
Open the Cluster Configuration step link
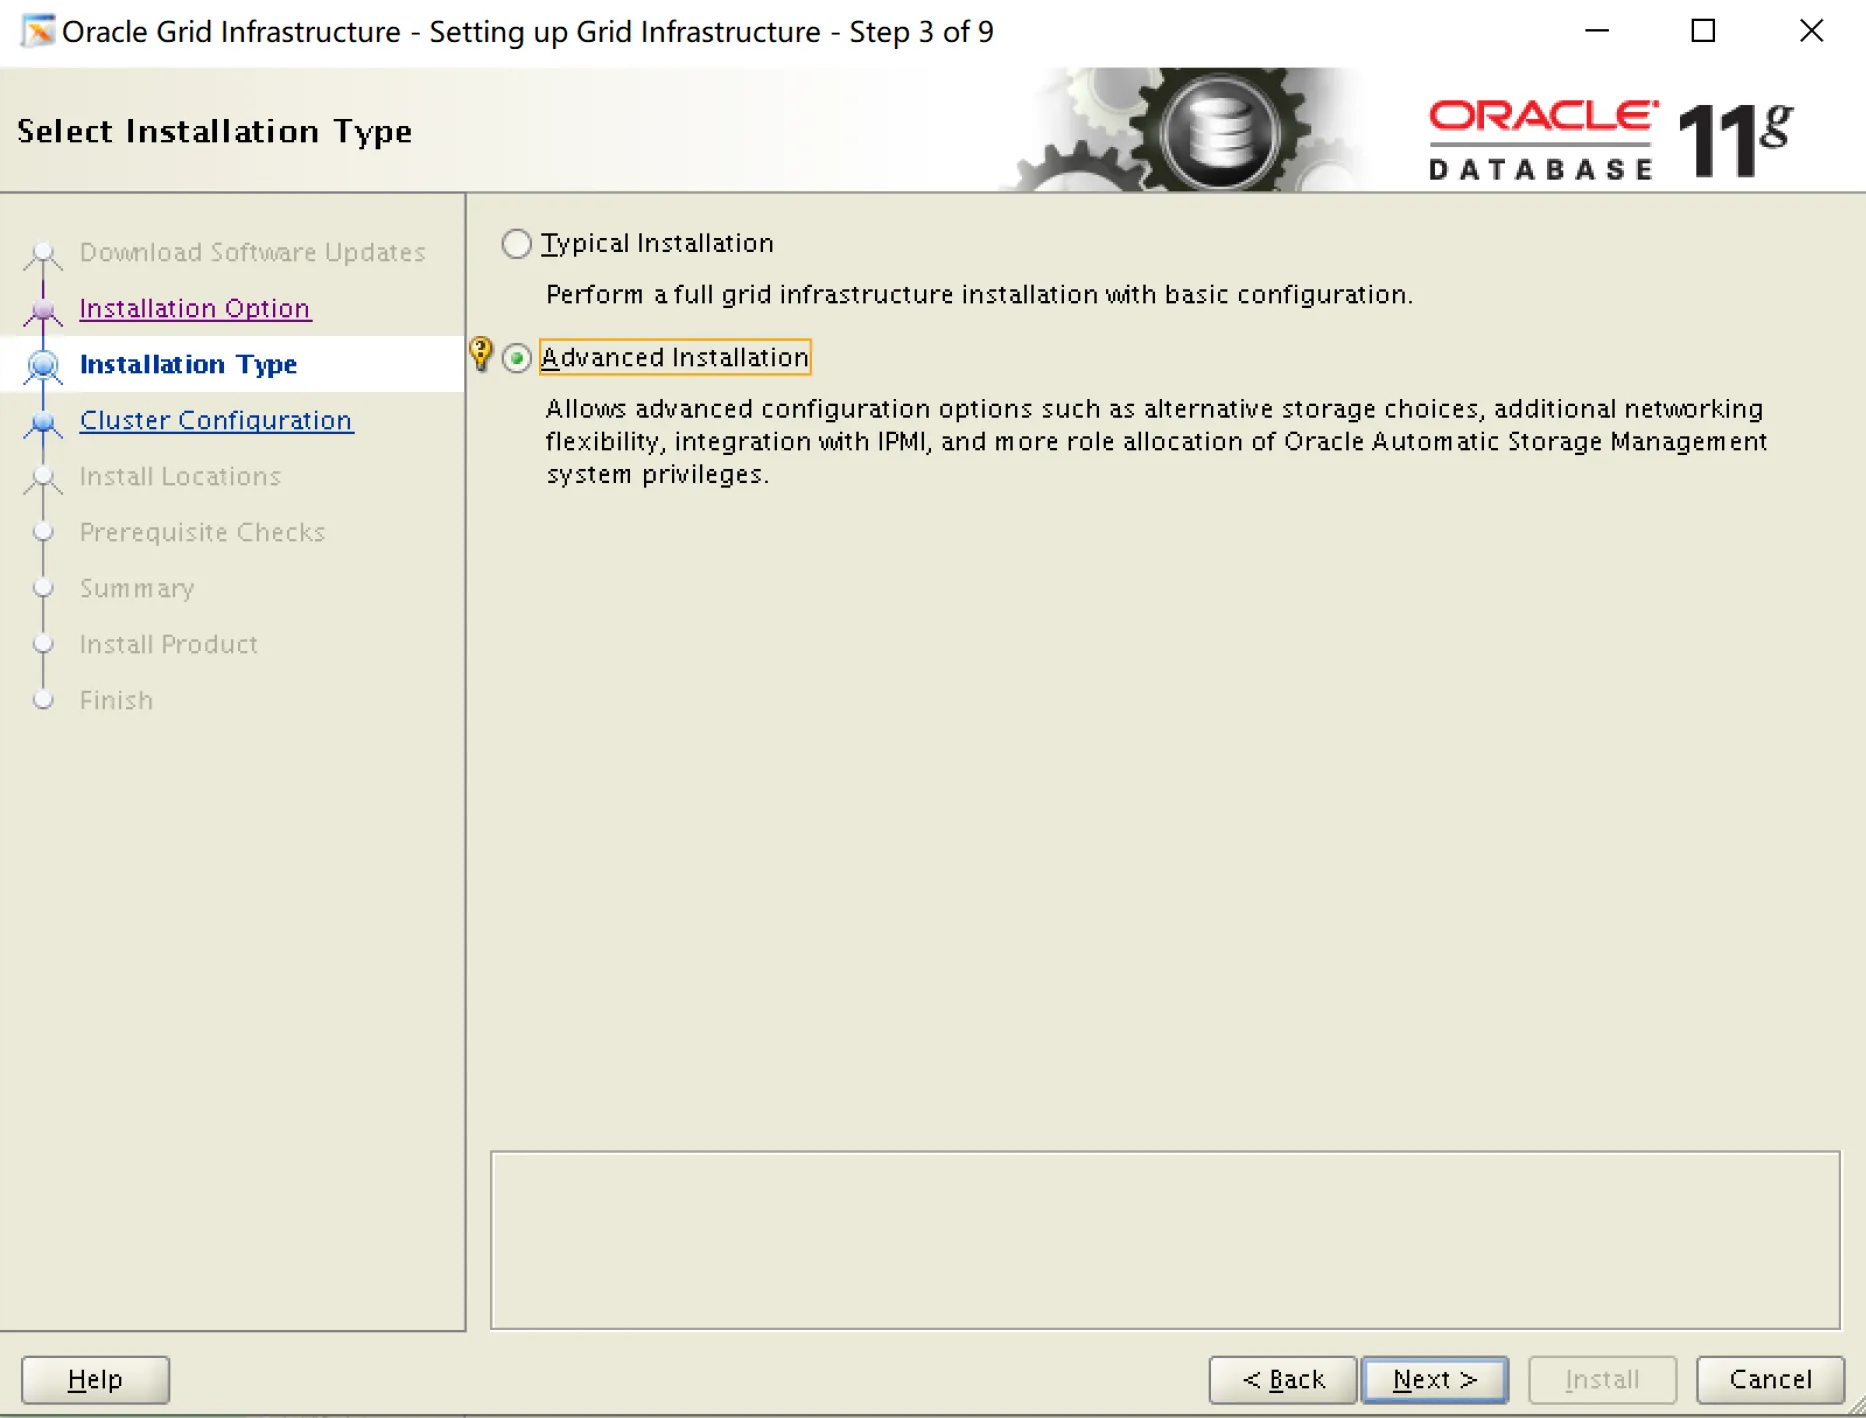(x=215, y=421)
